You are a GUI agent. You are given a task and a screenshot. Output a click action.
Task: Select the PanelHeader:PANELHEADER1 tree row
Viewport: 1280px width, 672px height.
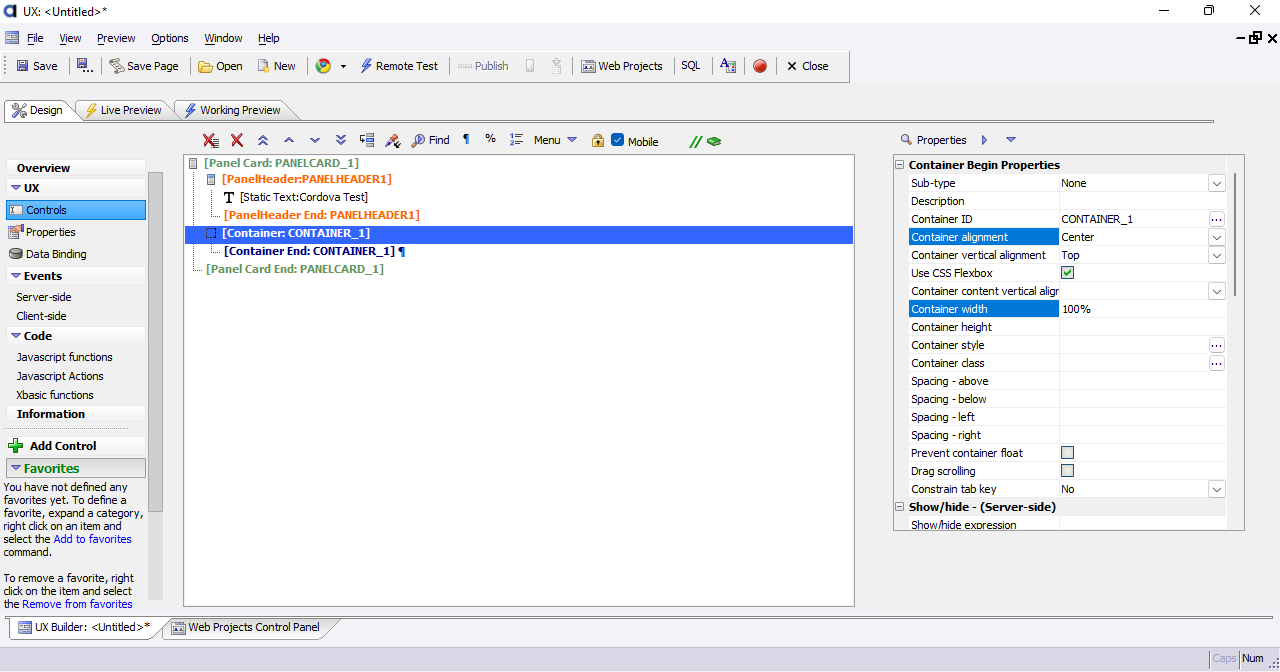[519, 179]
